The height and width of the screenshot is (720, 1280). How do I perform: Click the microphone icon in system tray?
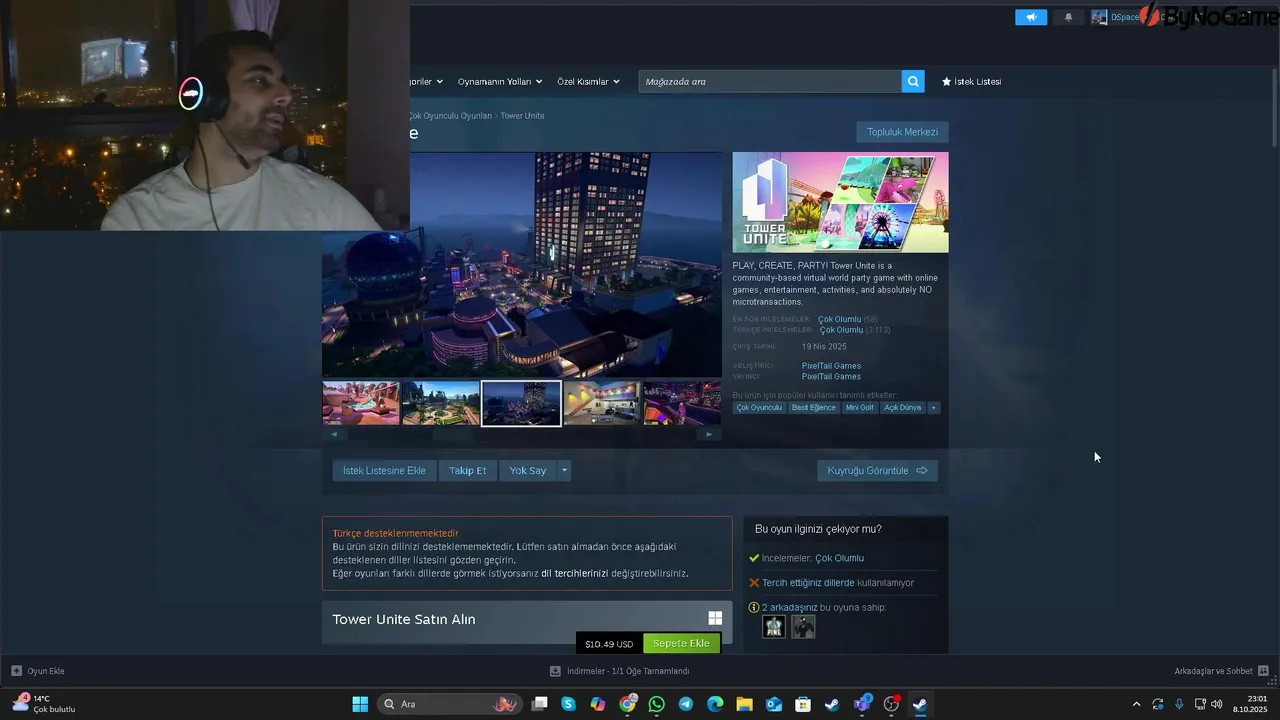tap(1179, 704)
